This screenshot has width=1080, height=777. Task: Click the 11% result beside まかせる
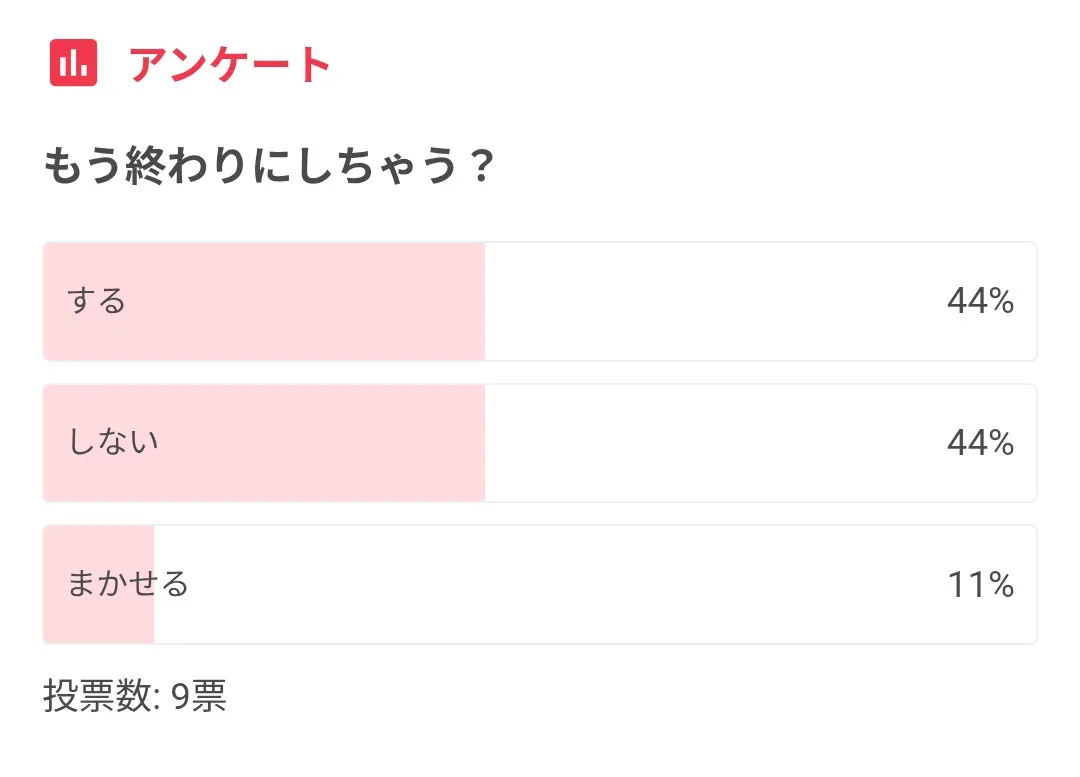pos(980,584)
